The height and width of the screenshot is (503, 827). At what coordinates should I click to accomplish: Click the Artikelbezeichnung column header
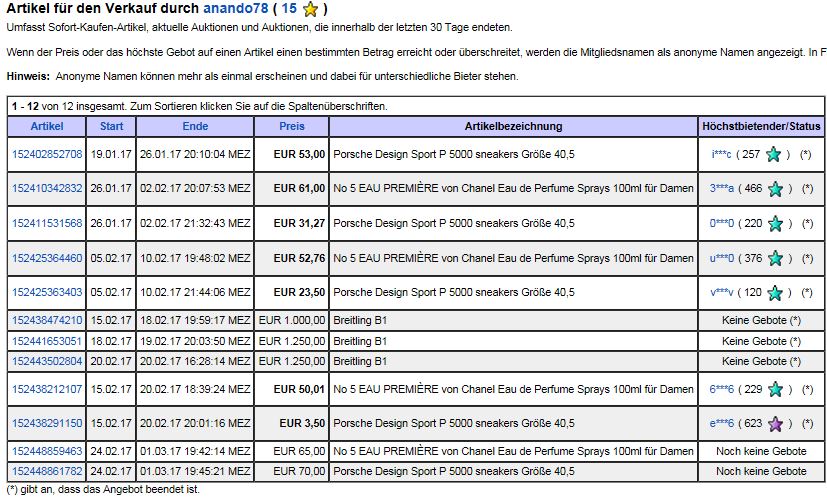pyautogui.click(x=513, y=127)
